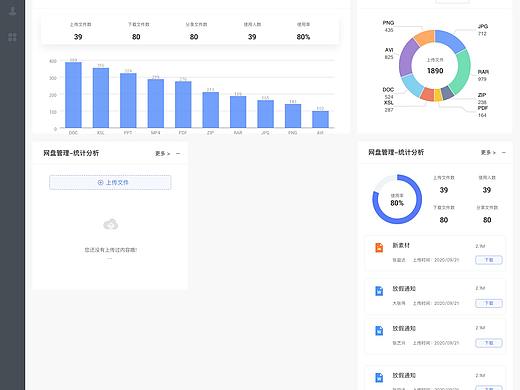
Task: Collapse the panel containing the 80% usage ring
Action: (504, 152)
